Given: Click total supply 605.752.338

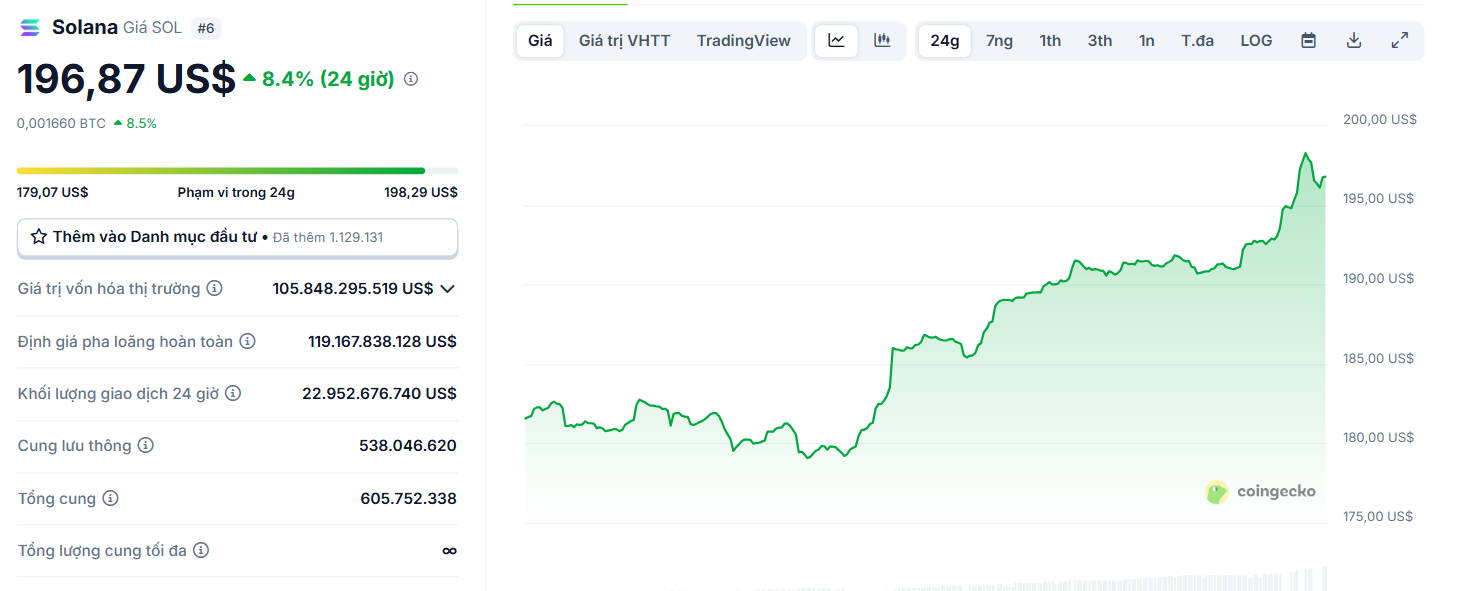Looking at the screenshot, I should 408,498.
